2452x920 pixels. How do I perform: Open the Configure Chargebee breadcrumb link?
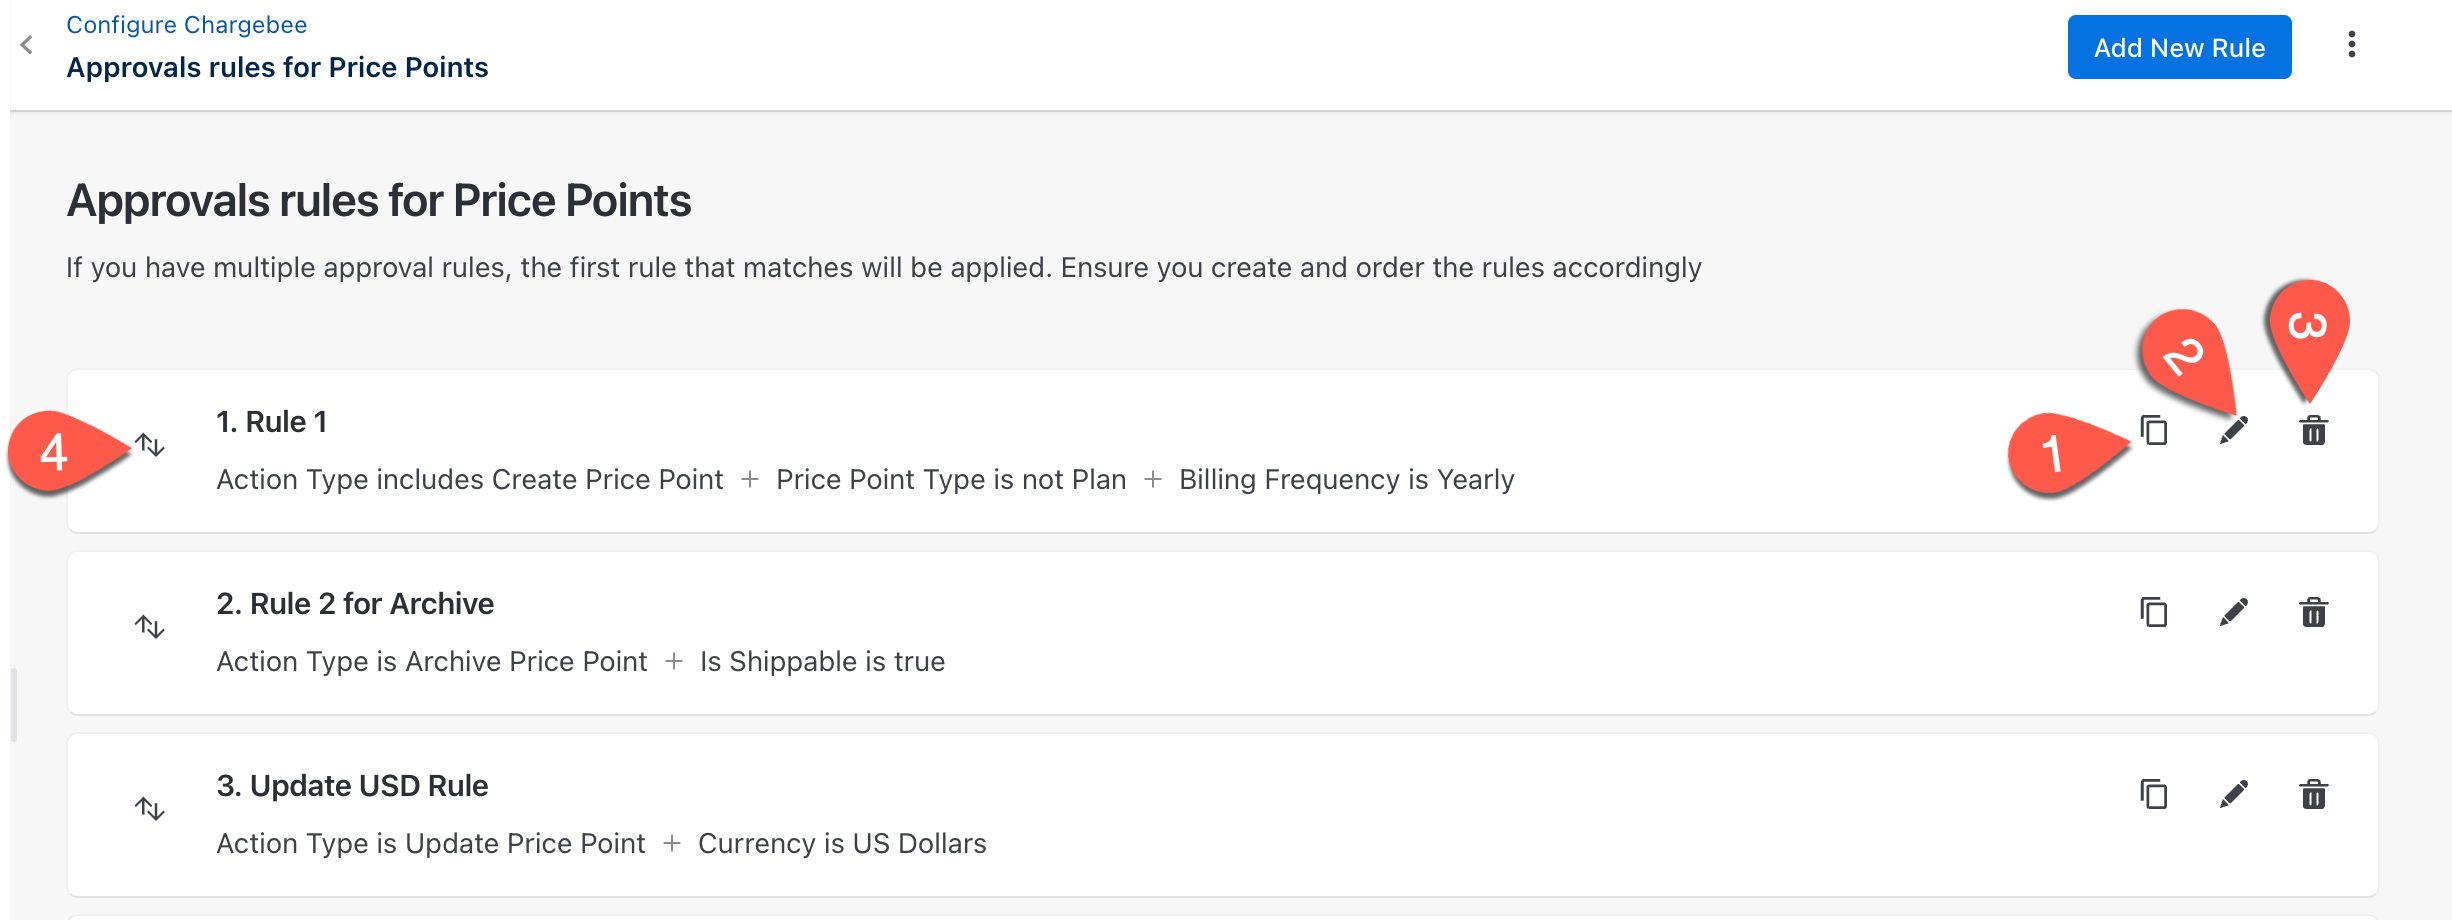pyautogui.click(x=186, y=25)
